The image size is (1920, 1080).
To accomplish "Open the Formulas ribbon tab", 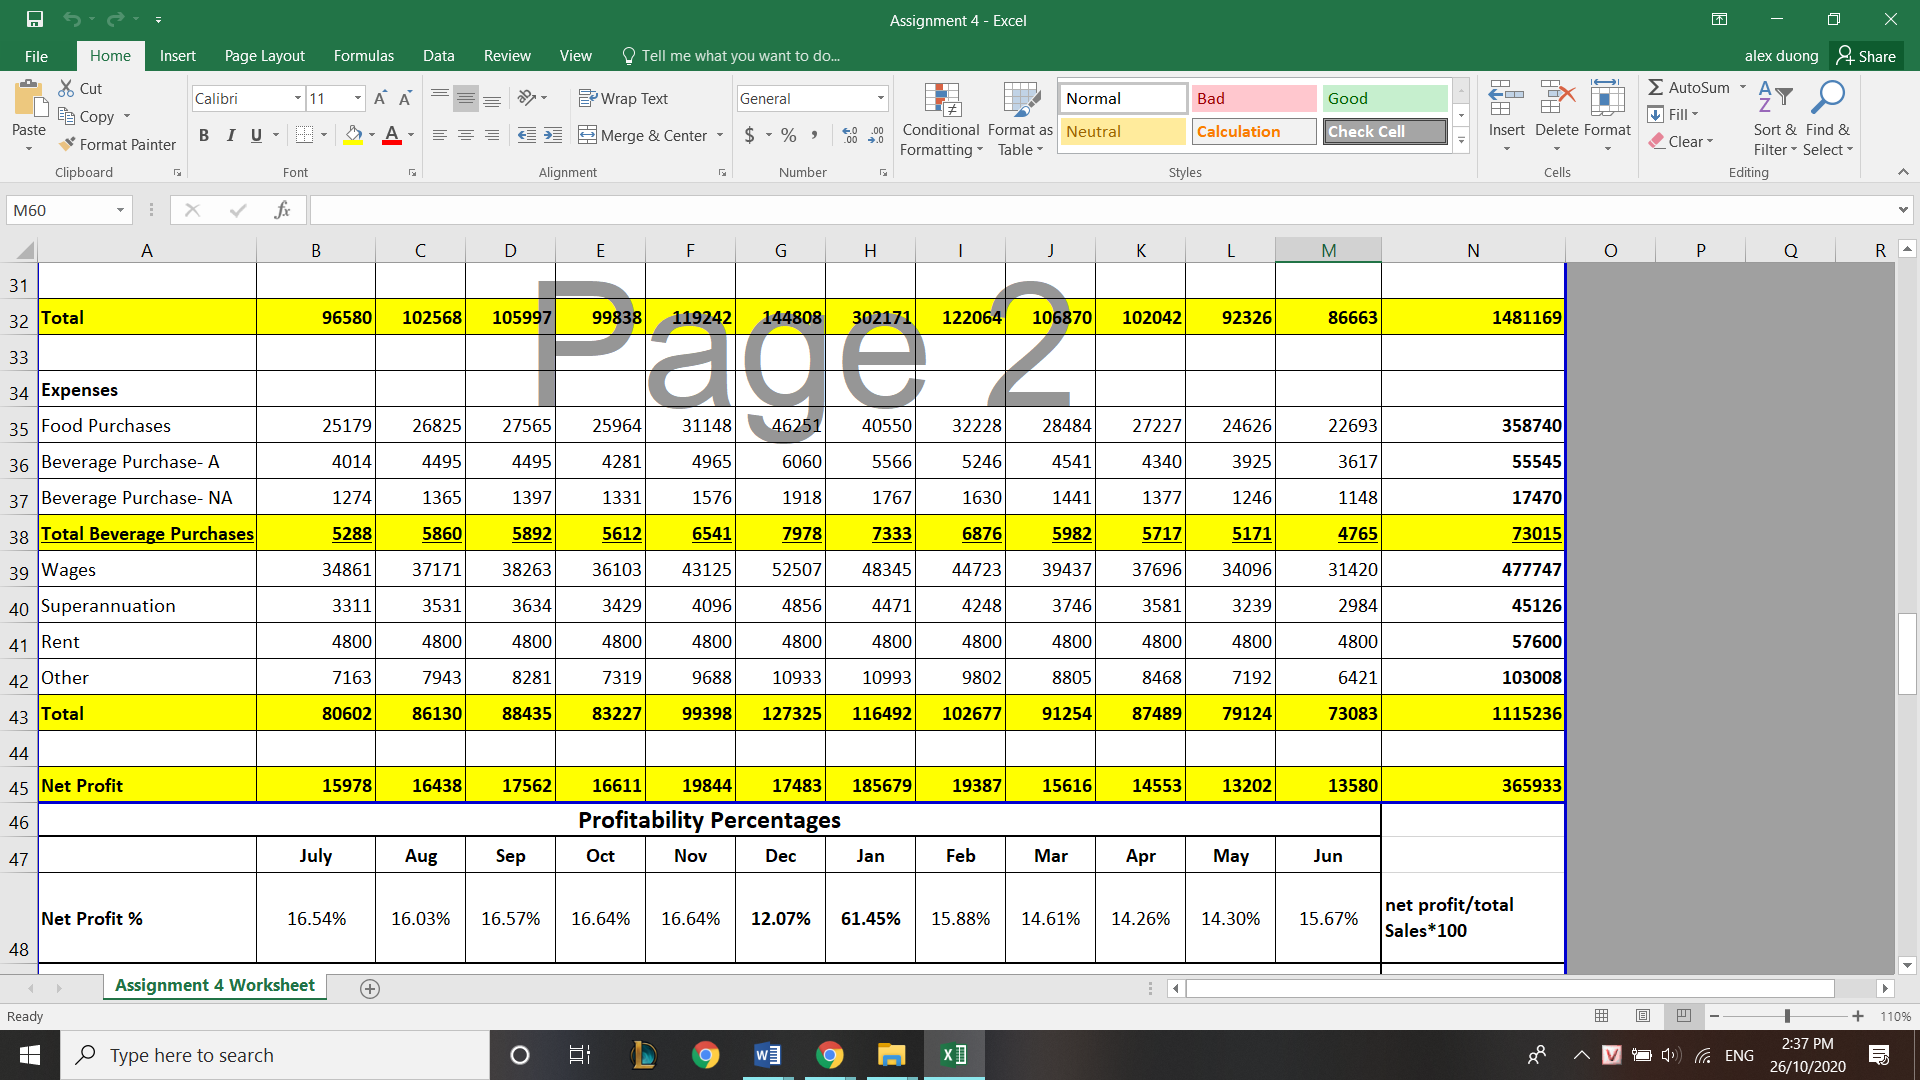I will click(x=363, y=56).
